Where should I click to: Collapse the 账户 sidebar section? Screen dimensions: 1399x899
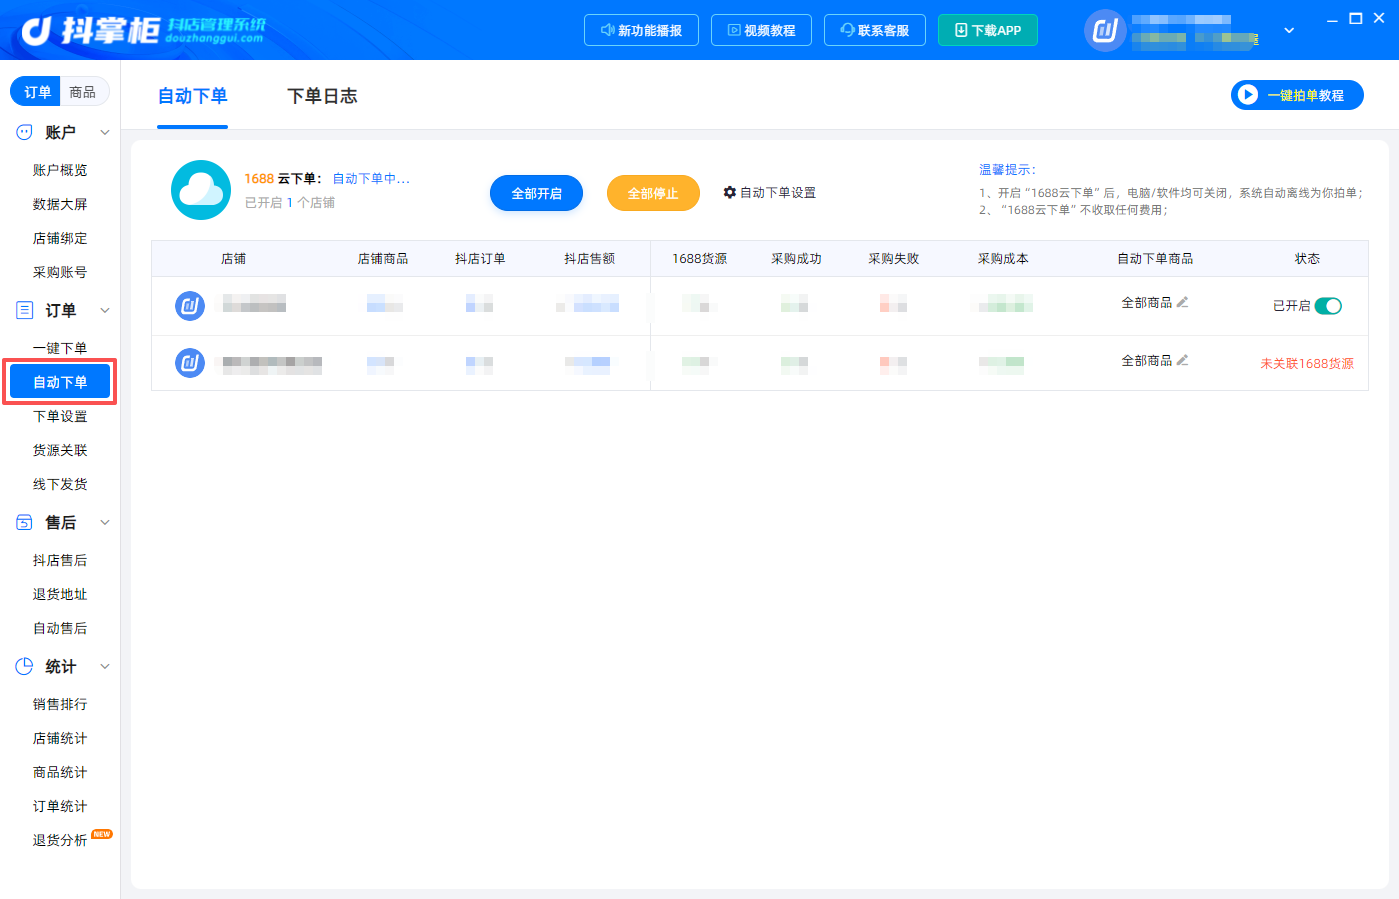(105, 132)
